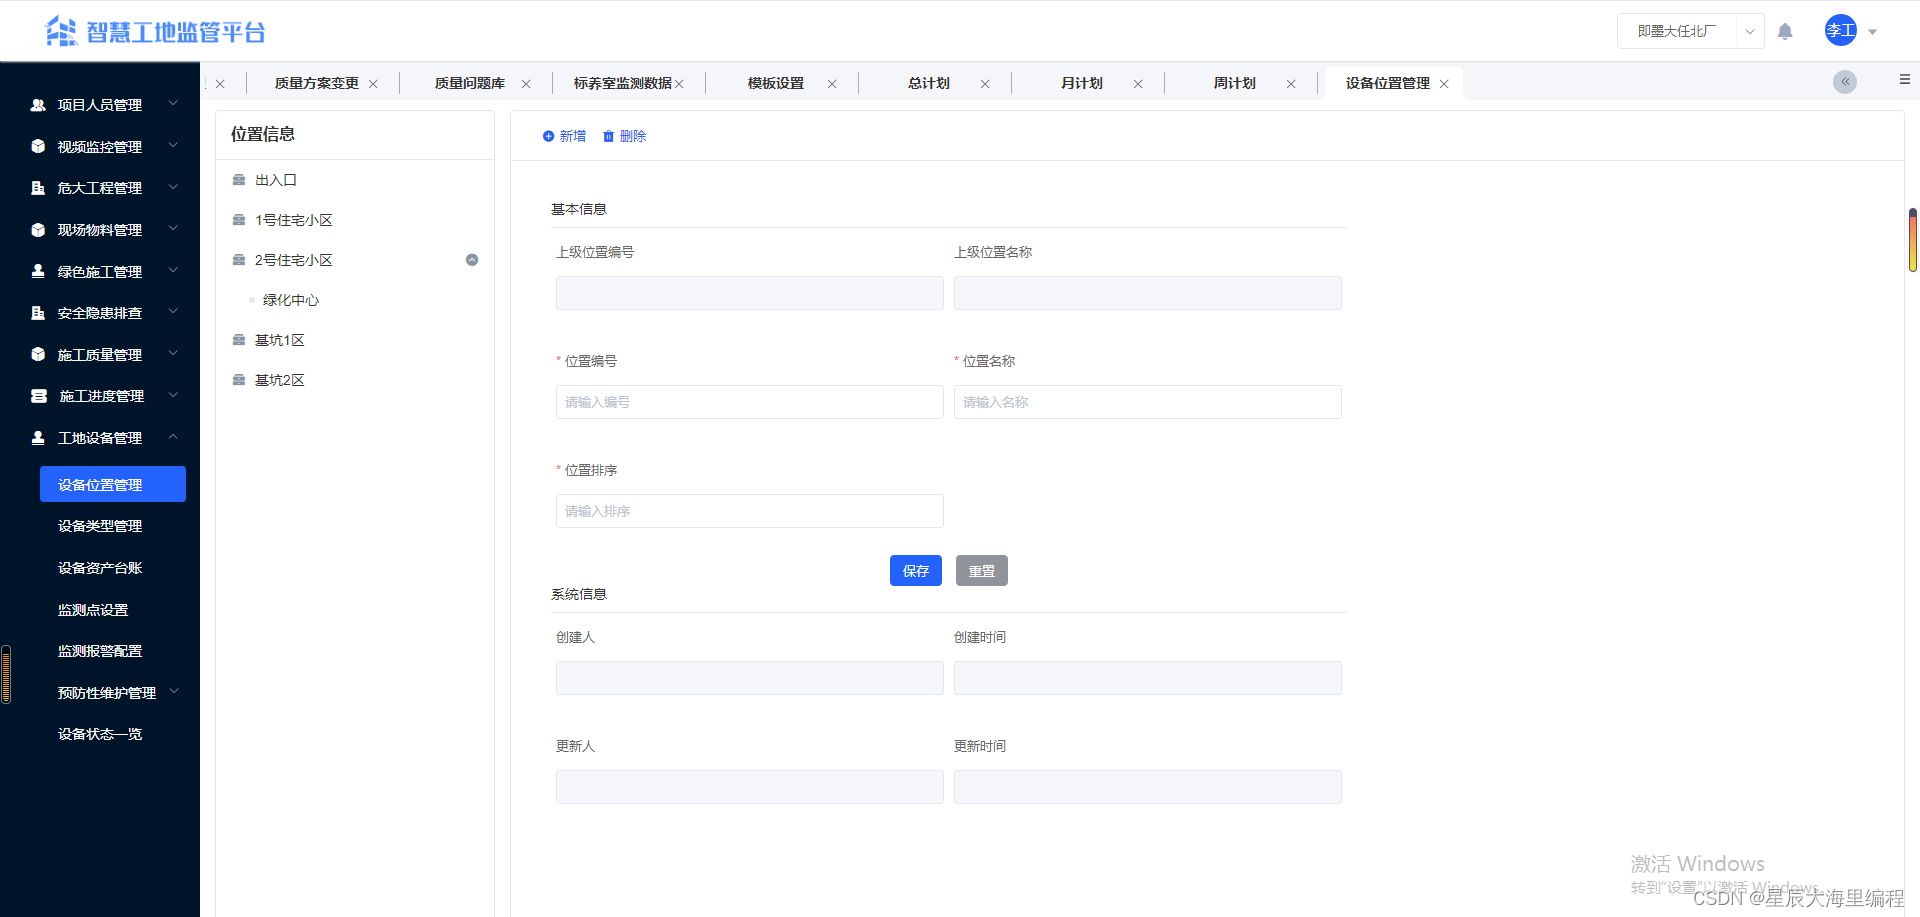The image size is (1920, 917).
Task: Close the 质量方案变更 tab
Action: [x=373, y=84]
